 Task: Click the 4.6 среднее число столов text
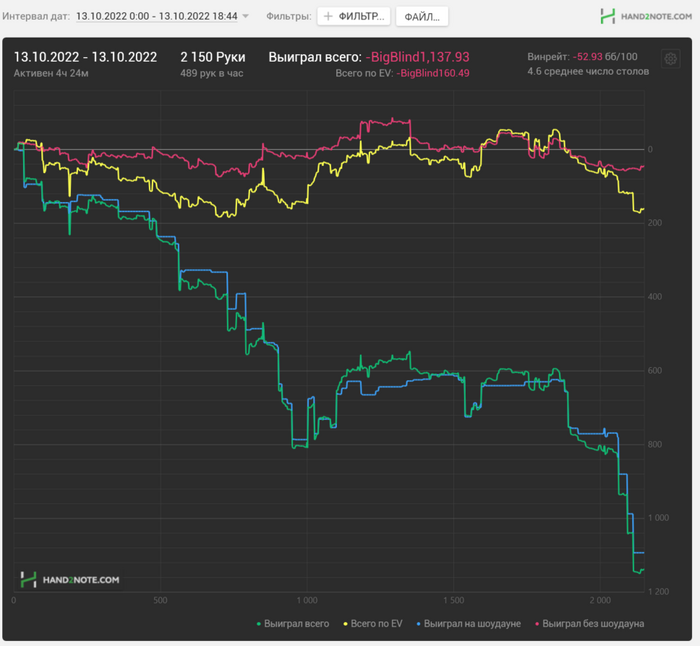coord(588,71)
